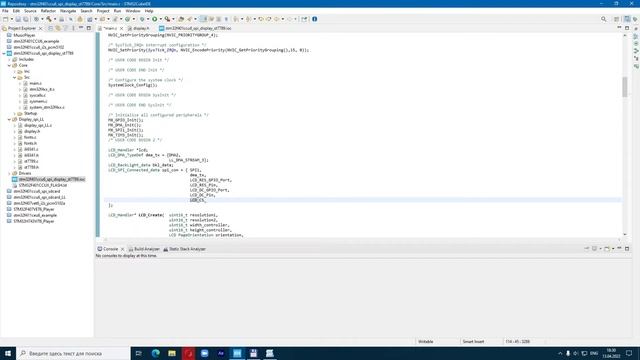Click the Windows search box on taskbar
This screenshot has width=640, height=360.
click(73, 353)
